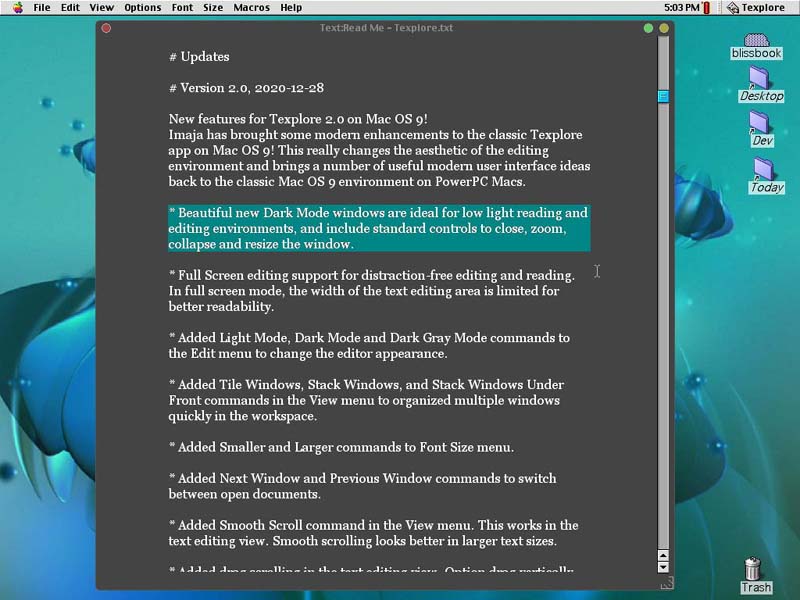800x600 pixels.
Task: Click the blue vertical scrollbar thumb
Action: pos(663,96)
